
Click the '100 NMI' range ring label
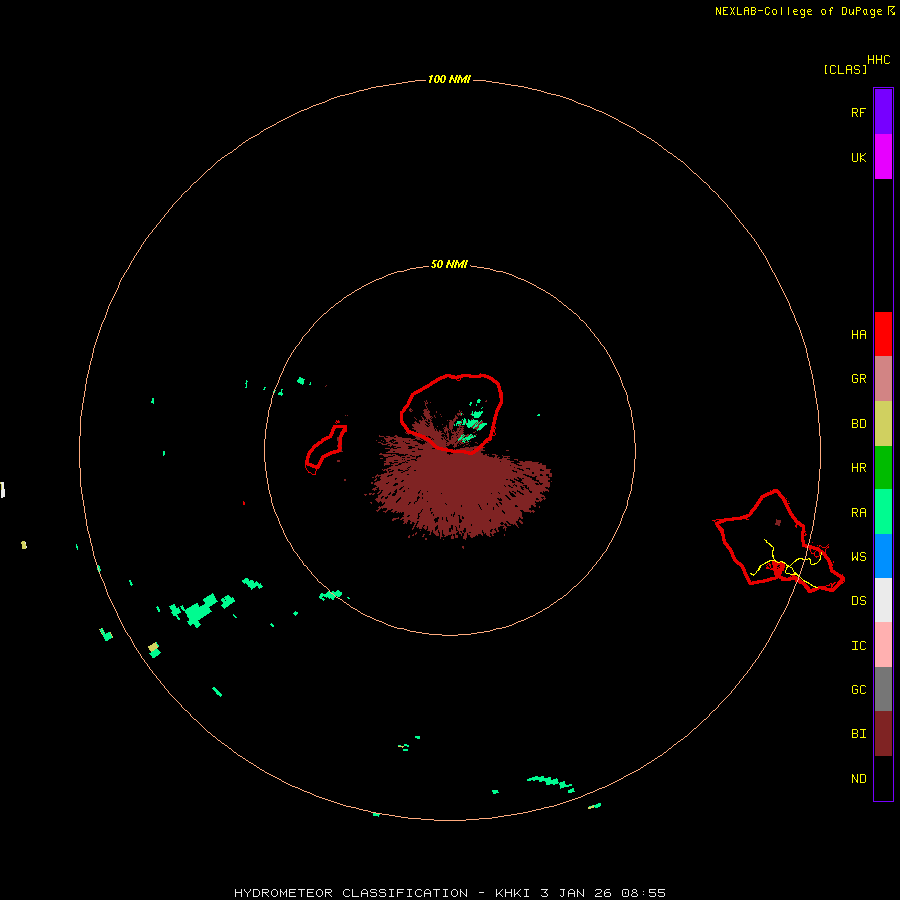point(449,79)
